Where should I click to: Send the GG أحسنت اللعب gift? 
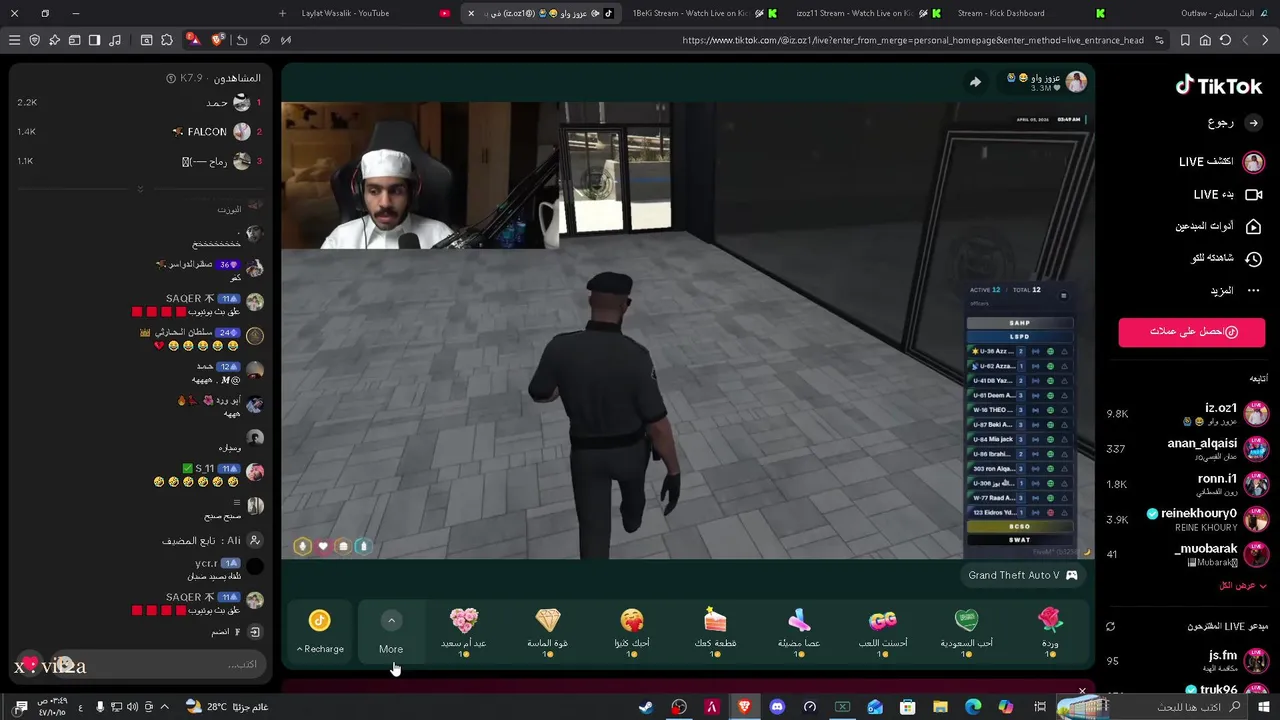(x=883, y=631)
